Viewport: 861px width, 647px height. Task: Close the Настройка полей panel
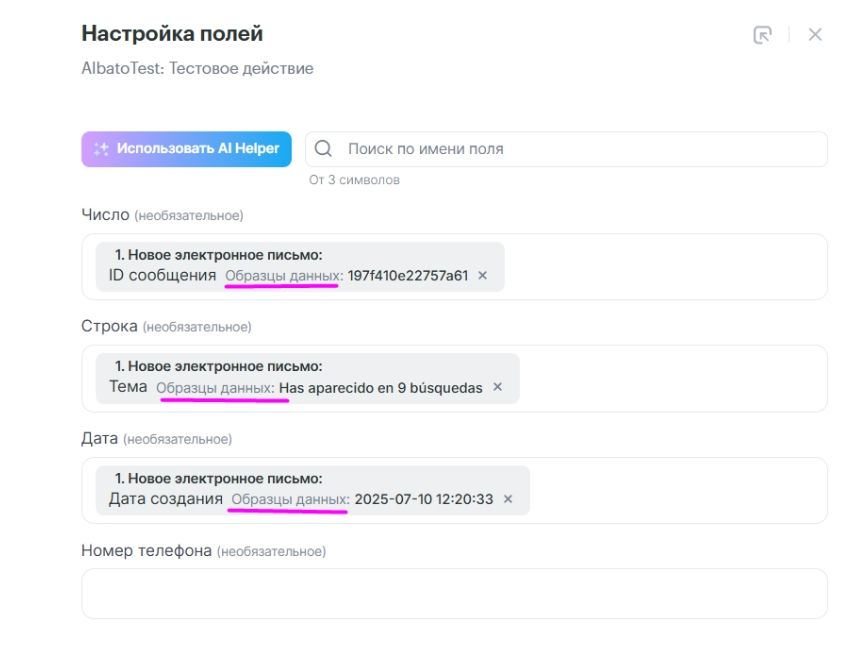pos(815,35)
